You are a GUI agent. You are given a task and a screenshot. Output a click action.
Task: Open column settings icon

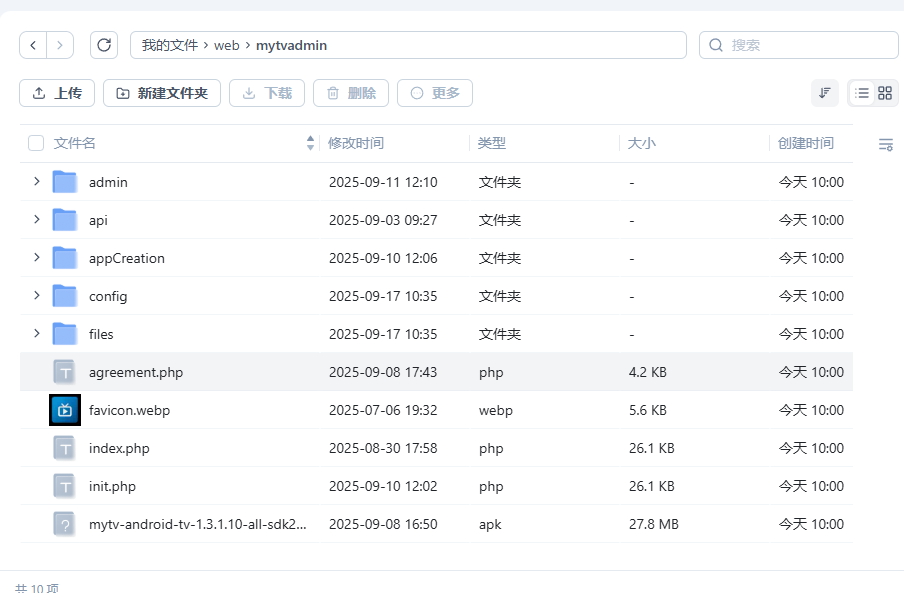coord(885,145)
